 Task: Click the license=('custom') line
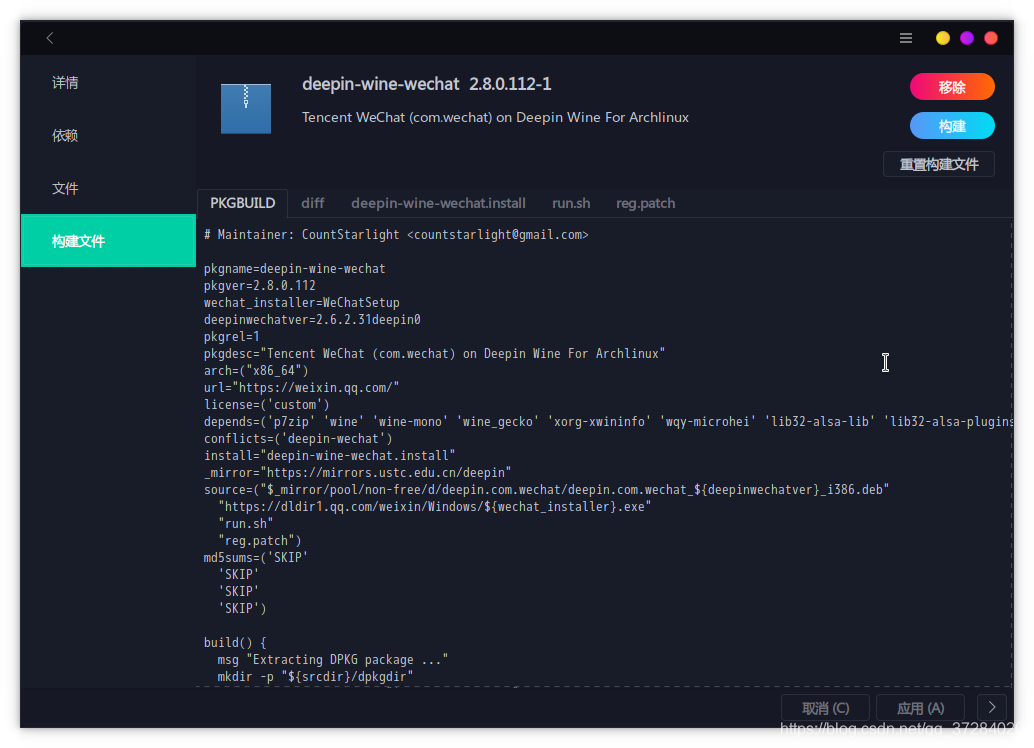point(266,404)
